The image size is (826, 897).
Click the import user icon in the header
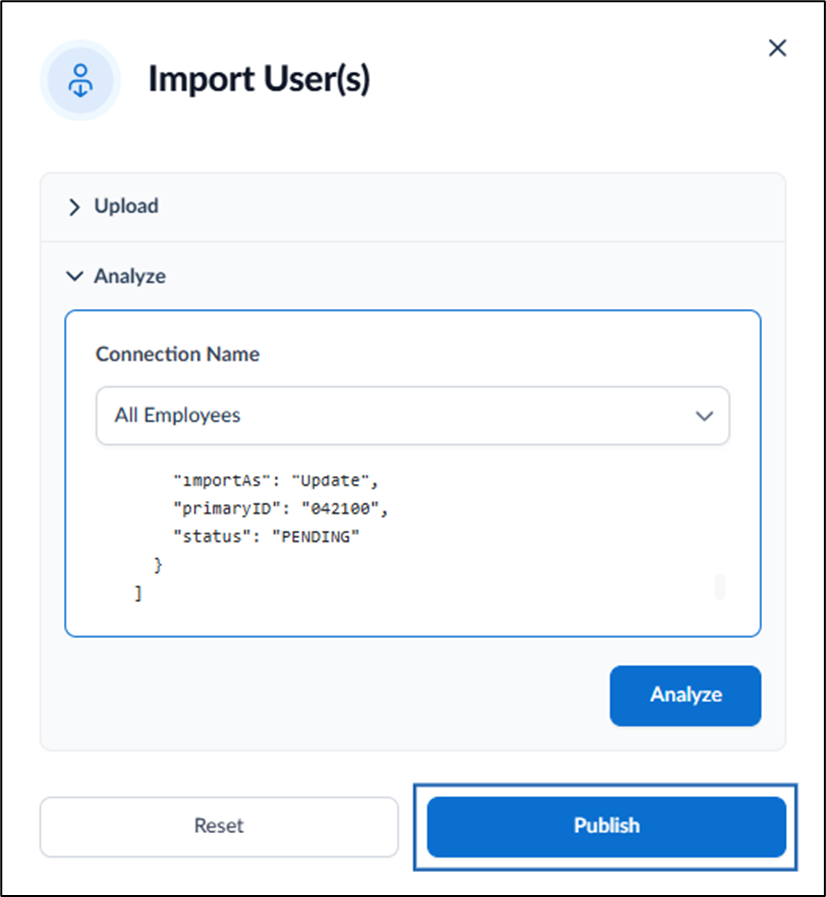(x=81, y=81)
